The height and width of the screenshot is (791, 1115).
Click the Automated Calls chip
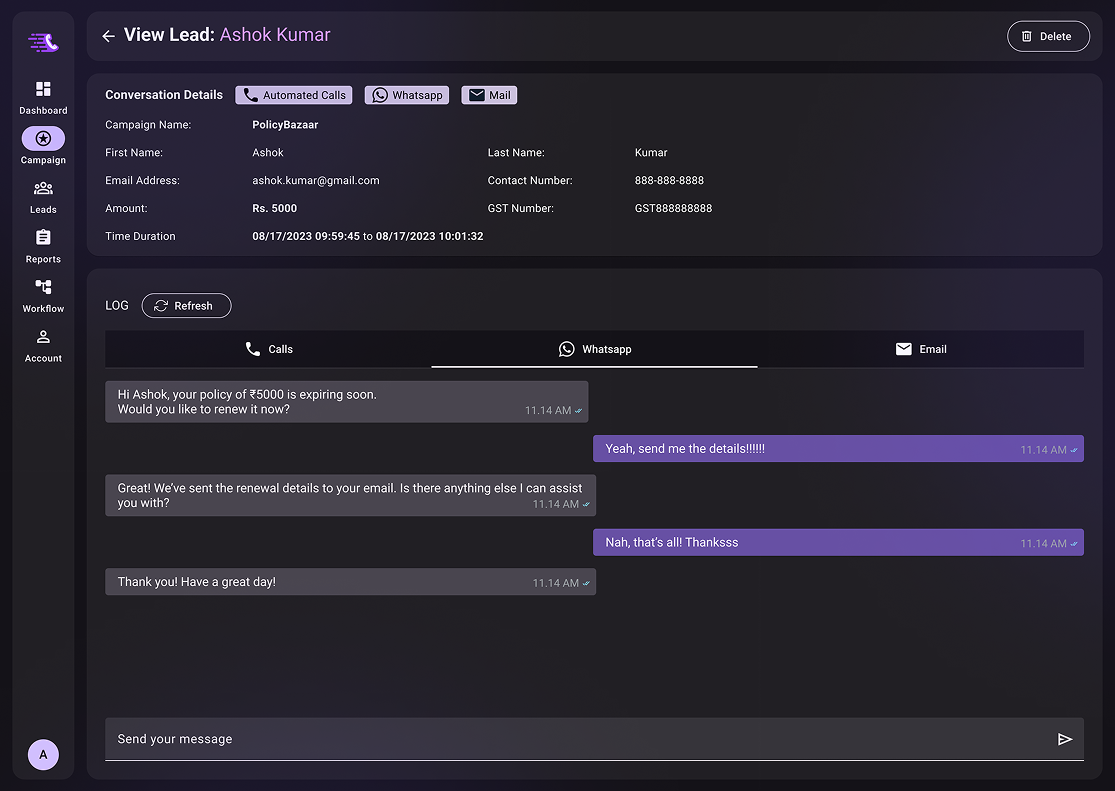[x=294, y=95]
